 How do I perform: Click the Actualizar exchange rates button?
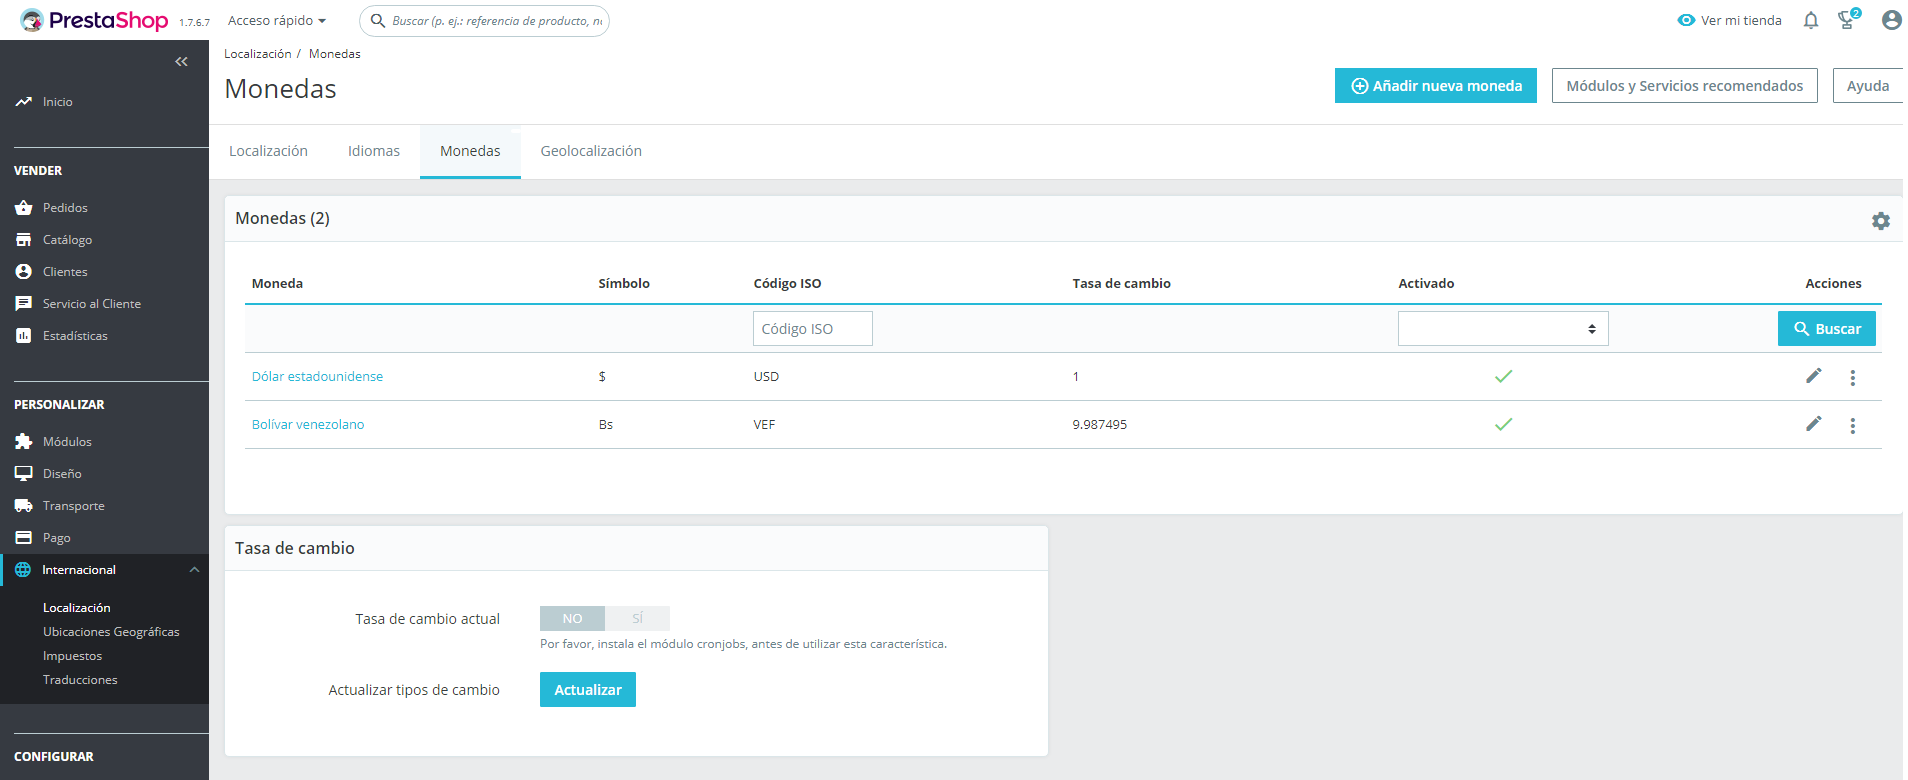pos(588,690)
